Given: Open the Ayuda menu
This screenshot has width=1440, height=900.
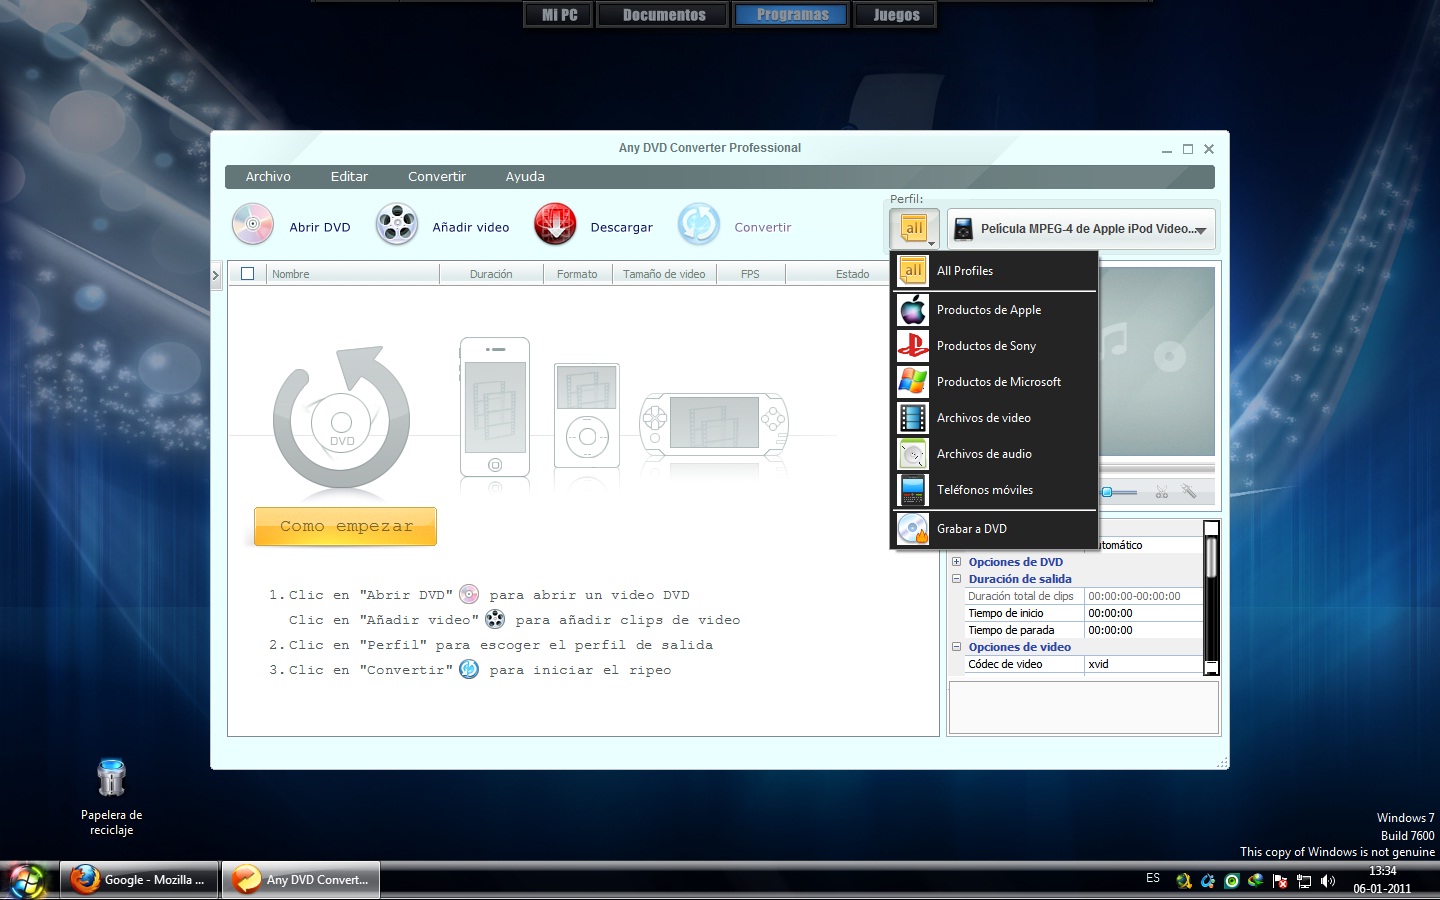Looking at the screenshot, I should (x=525, y=177).
